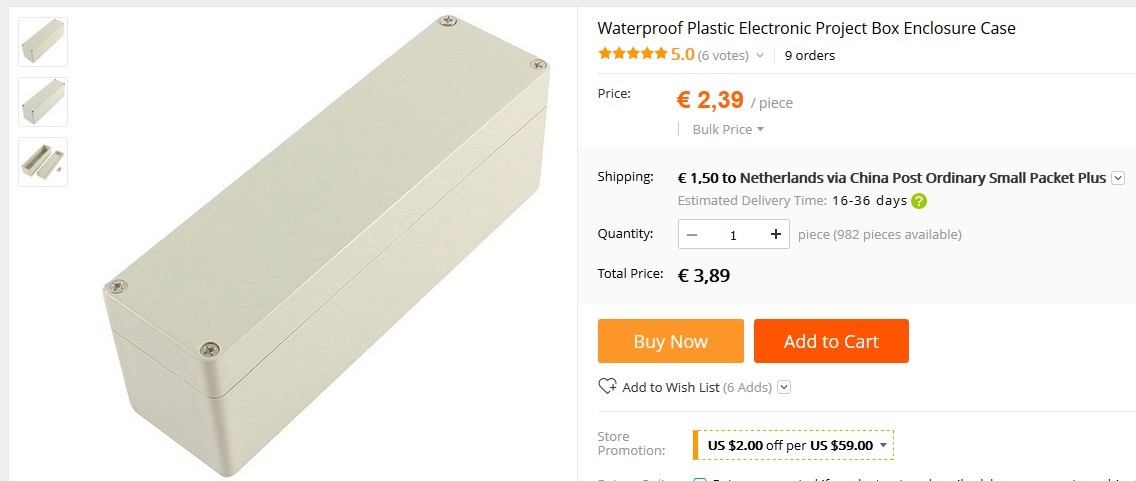Click the 9 orders link

point(810,56)
